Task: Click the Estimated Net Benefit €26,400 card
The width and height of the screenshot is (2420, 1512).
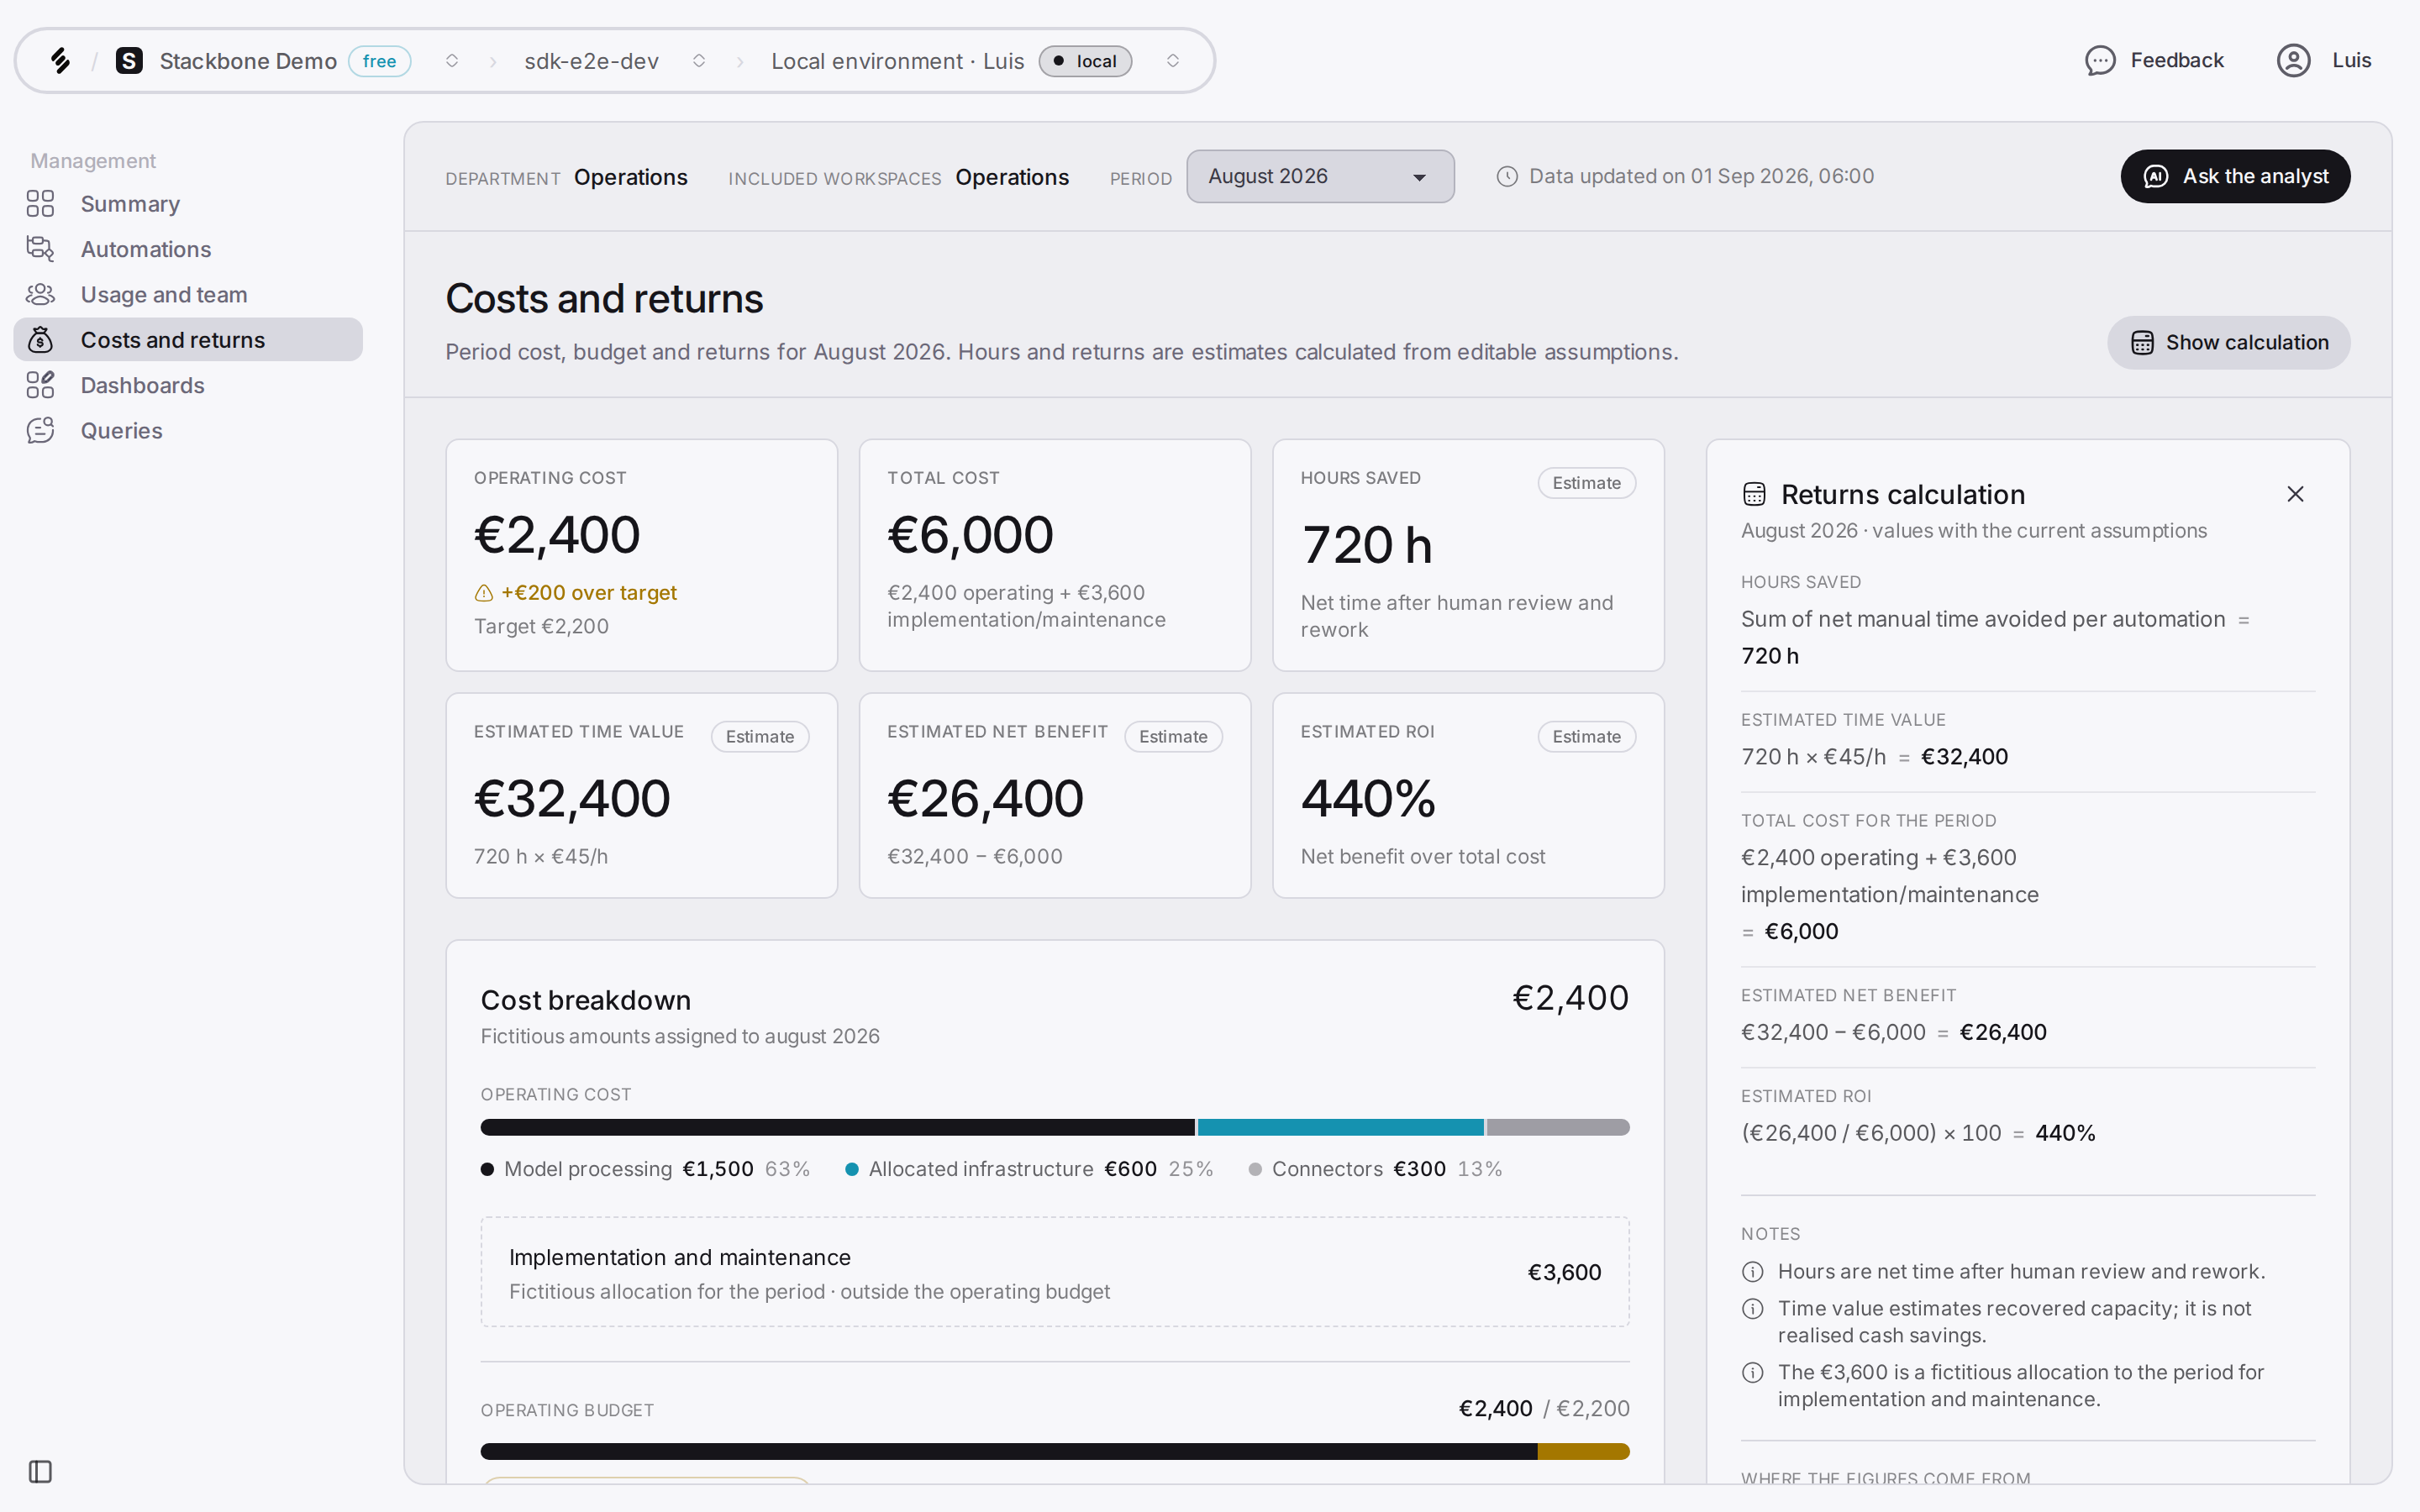Action: tap(1055, 795)
